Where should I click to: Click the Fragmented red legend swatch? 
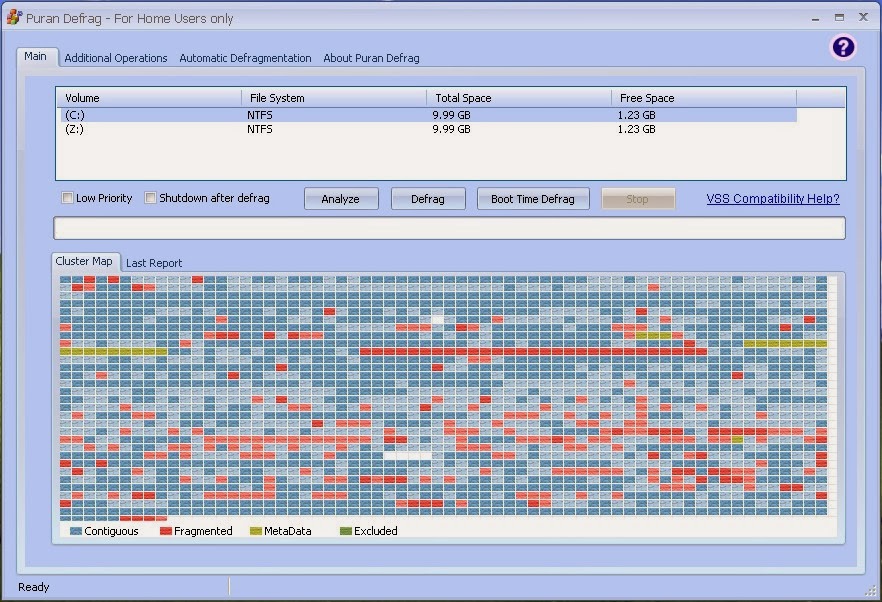(166, 531)
